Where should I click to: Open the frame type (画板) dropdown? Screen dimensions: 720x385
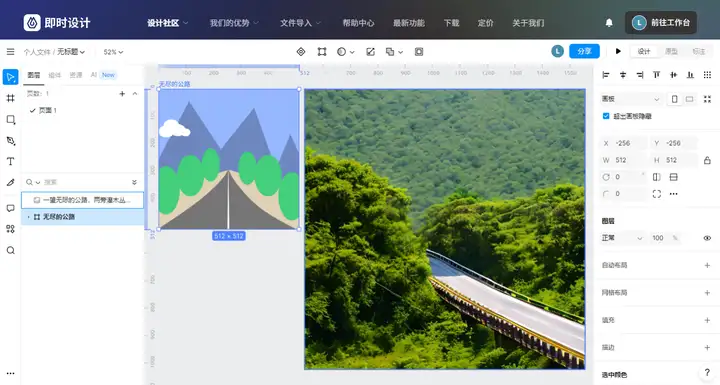[631, 99]
